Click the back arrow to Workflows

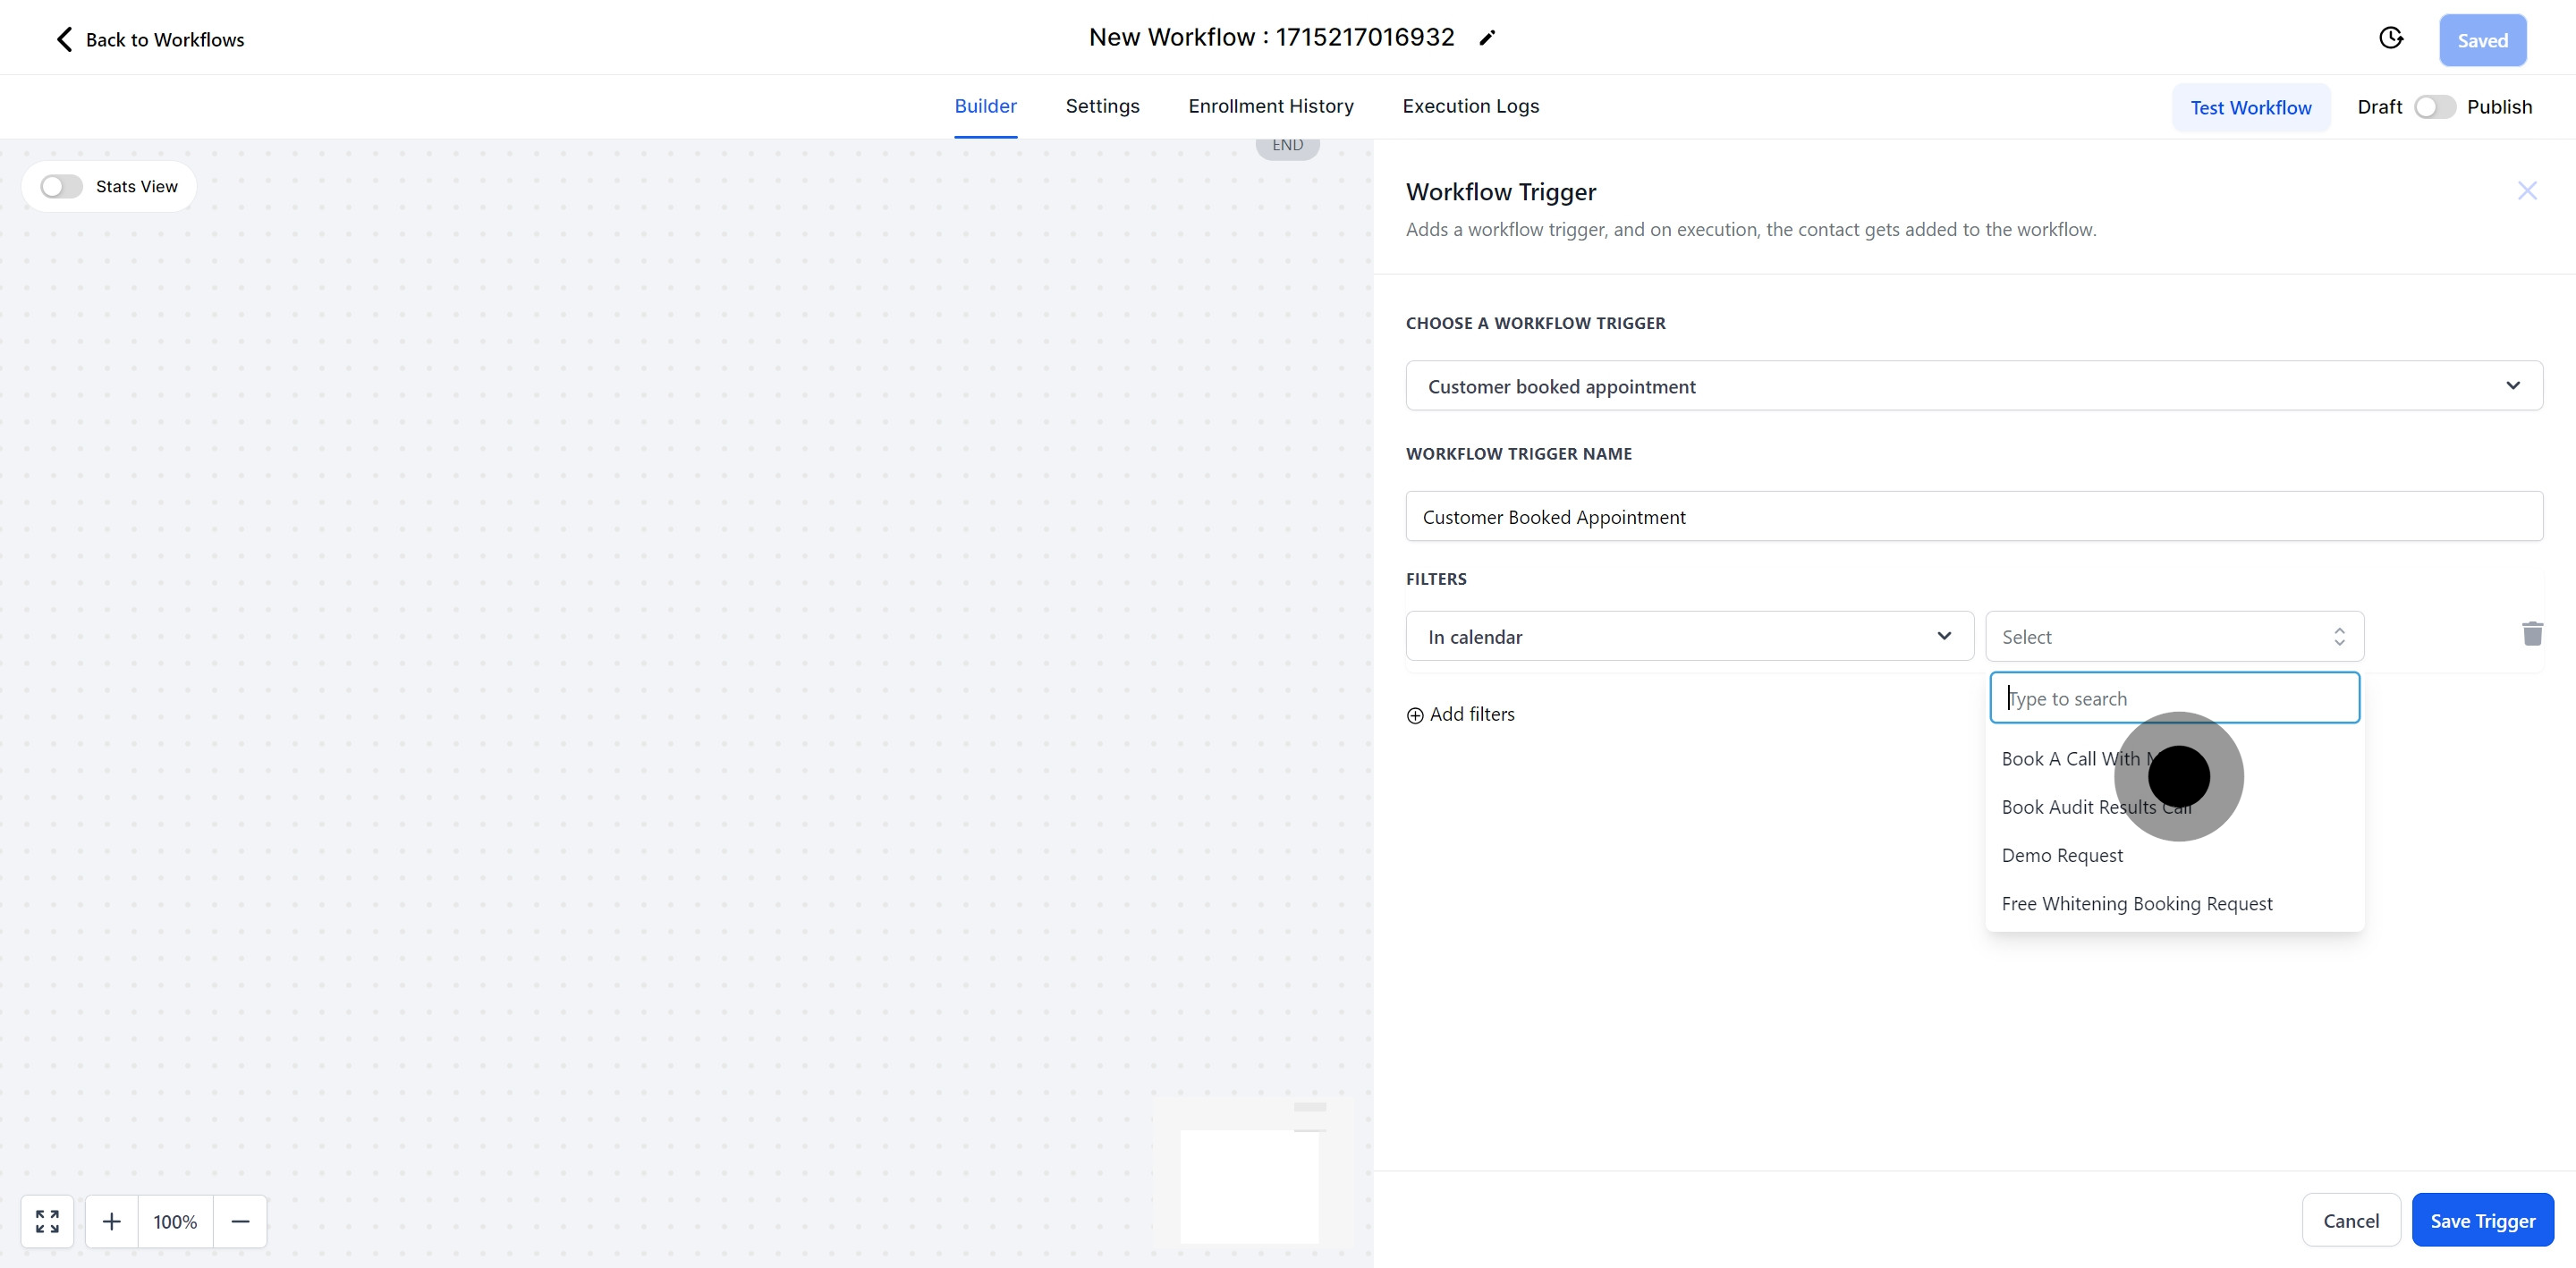[64, 39]
